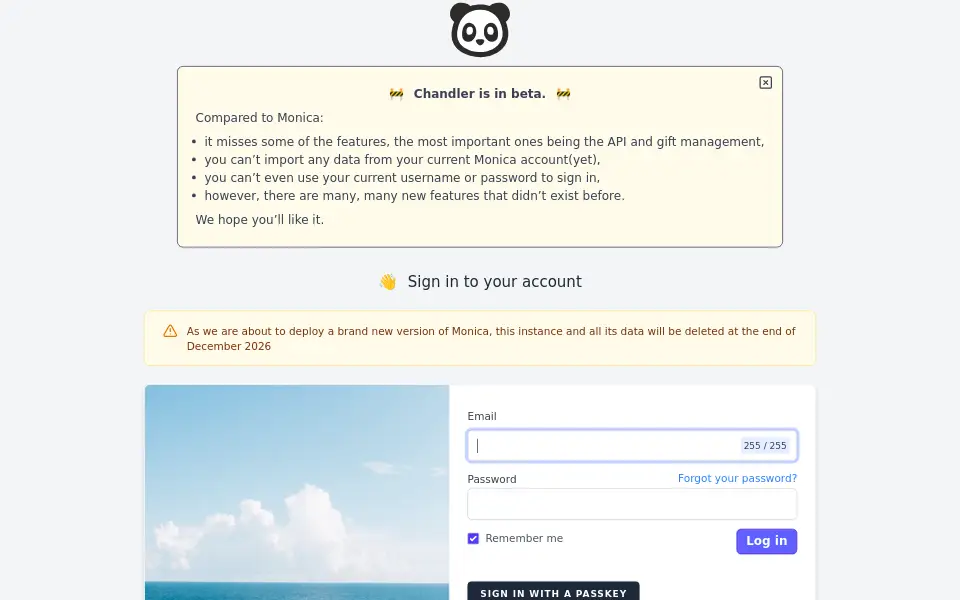The height and width of the screenshot is (600, 960).
Task: Click the Email field label
Action: click(x=482, y=416)
